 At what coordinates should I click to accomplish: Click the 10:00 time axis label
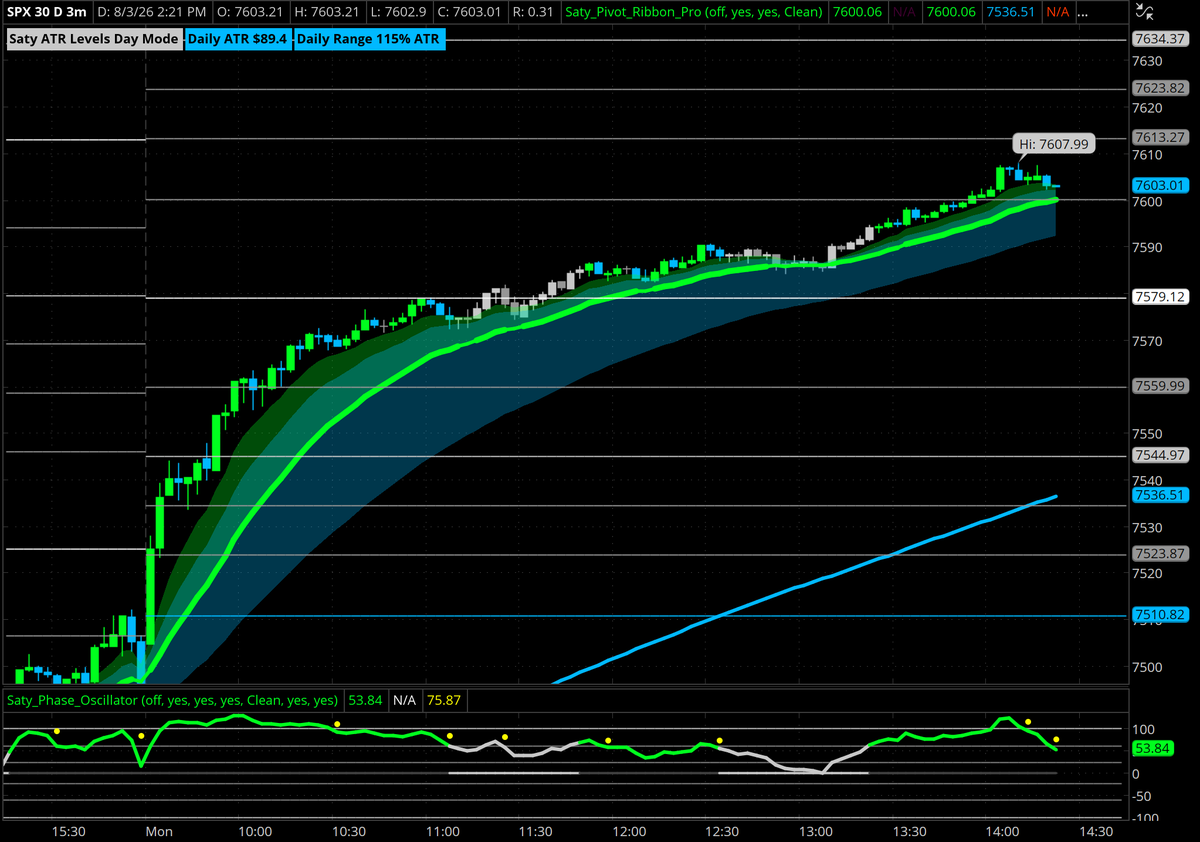[x=254, y=831]
